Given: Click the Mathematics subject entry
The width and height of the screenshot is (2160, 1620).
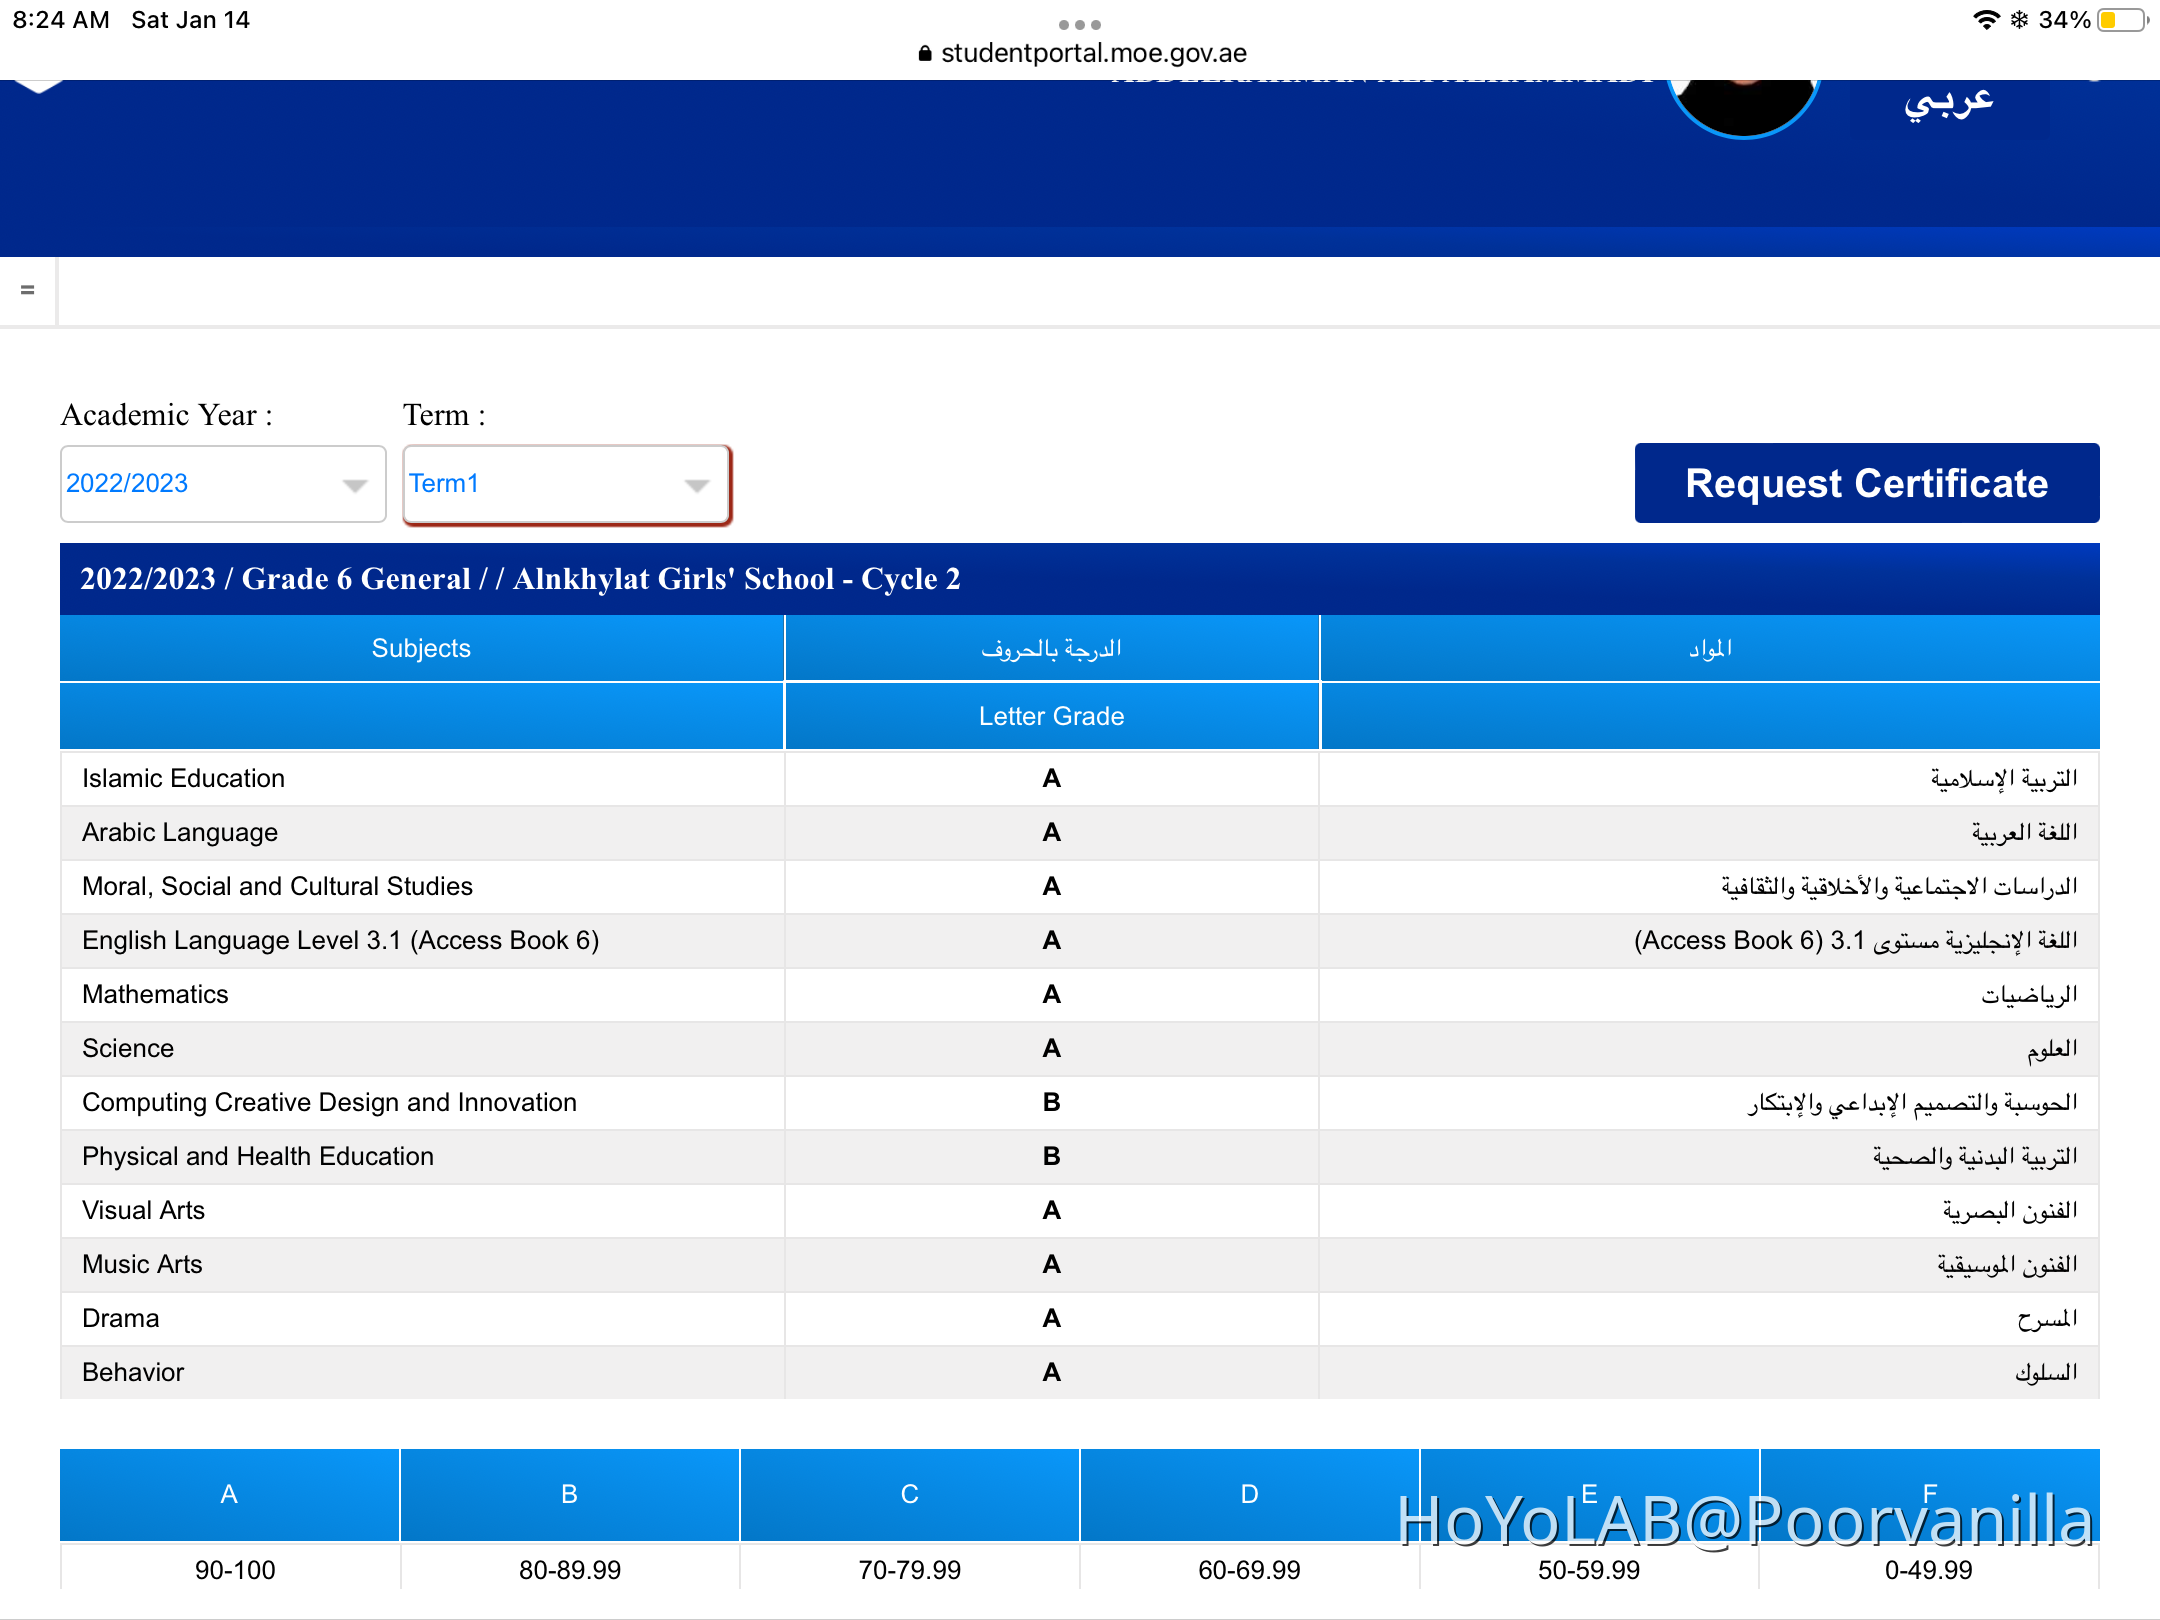Looking at the screenshot, I should pyautogui.click(x=155, y=994).
